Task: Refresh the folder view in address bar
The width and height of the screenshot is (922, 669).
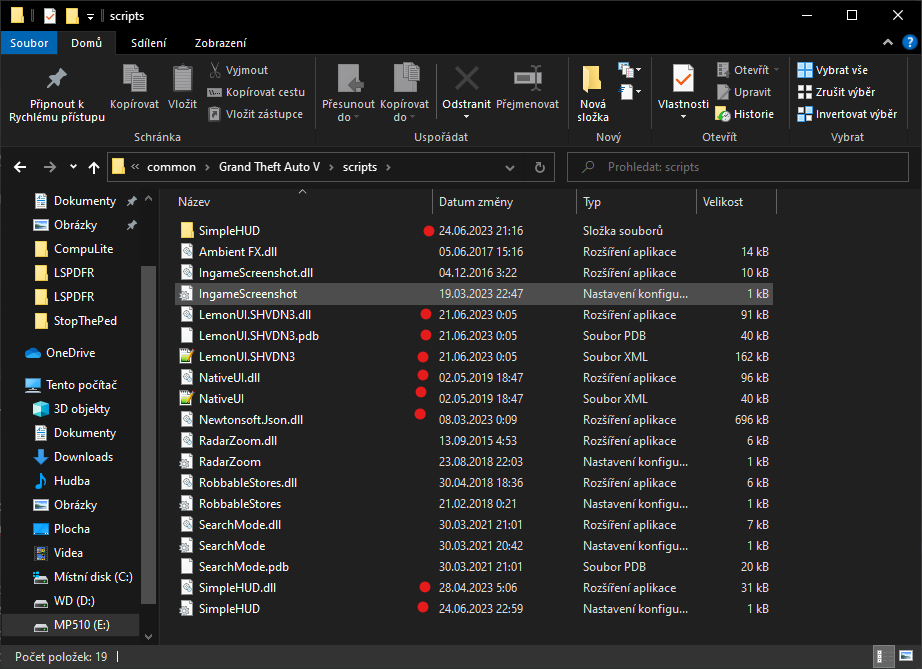Action: [540, 167]
